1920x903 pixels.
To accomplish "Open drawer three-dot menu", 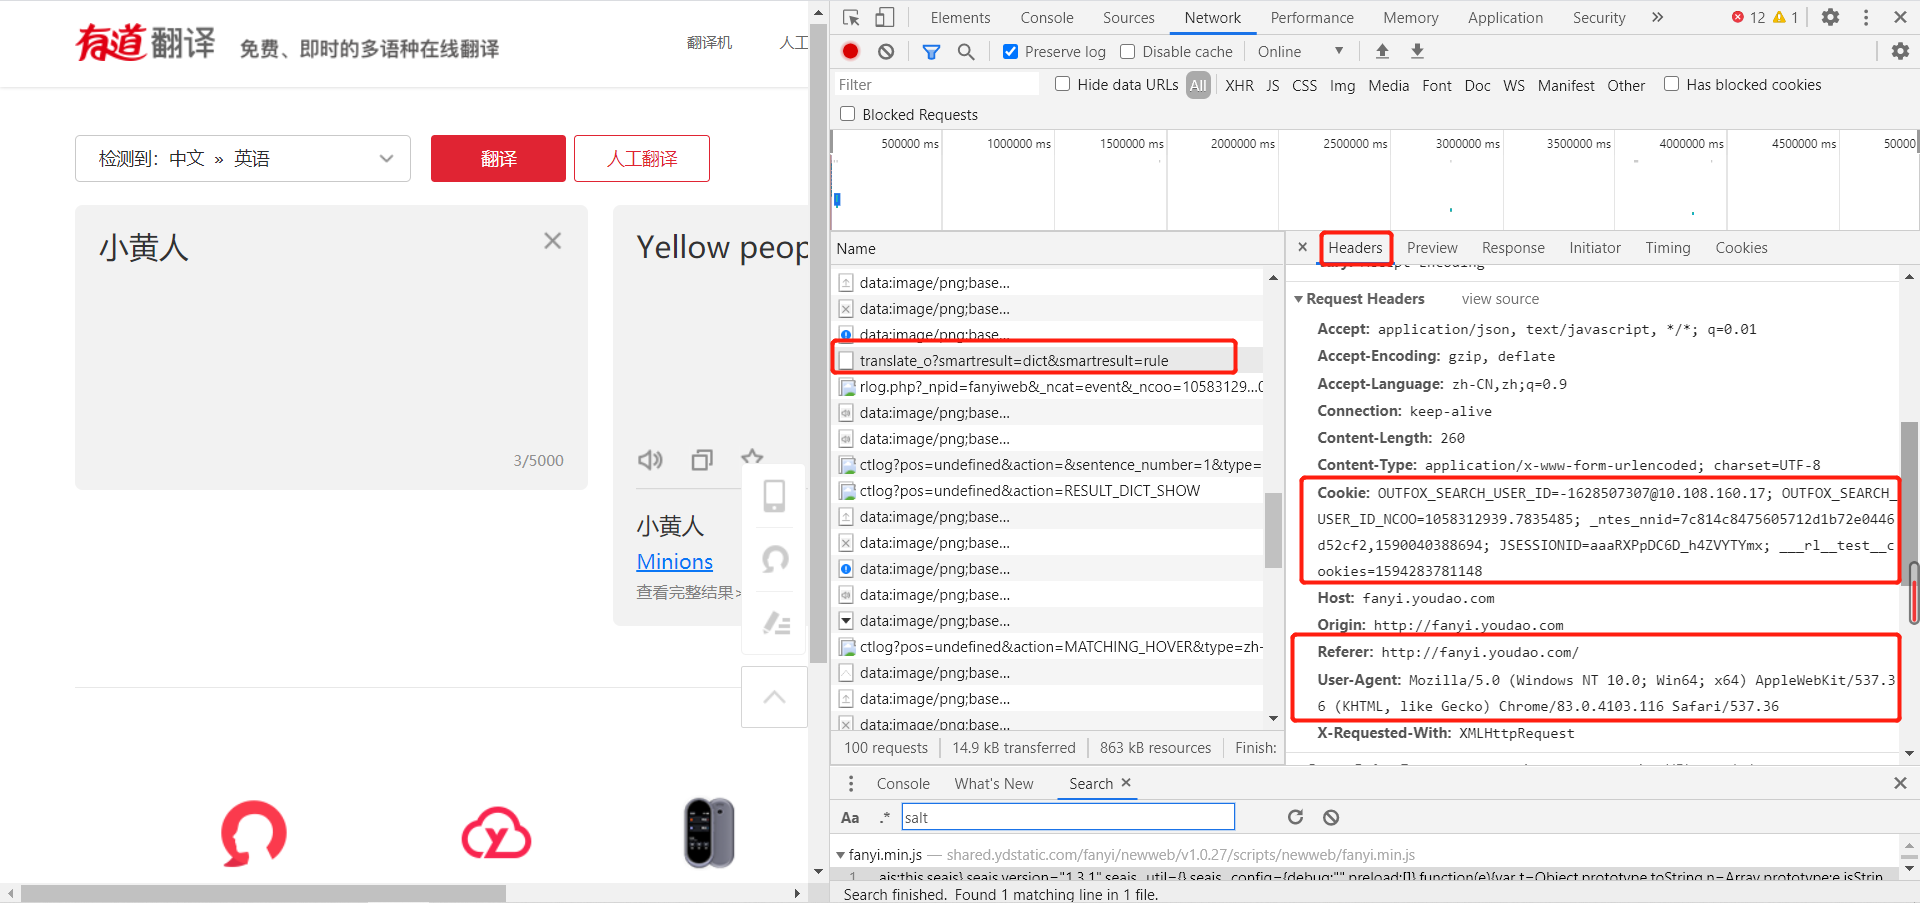I will (x=851, y=783).
